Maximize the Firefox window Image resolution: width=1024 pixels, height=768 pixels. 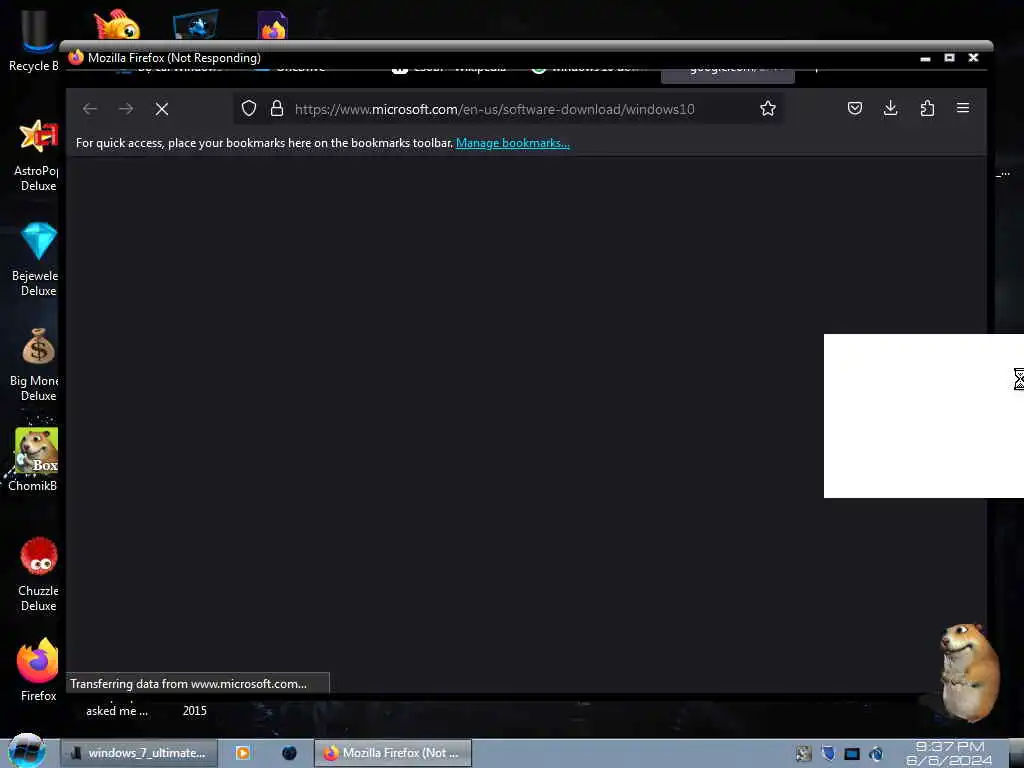click(950, 57)
